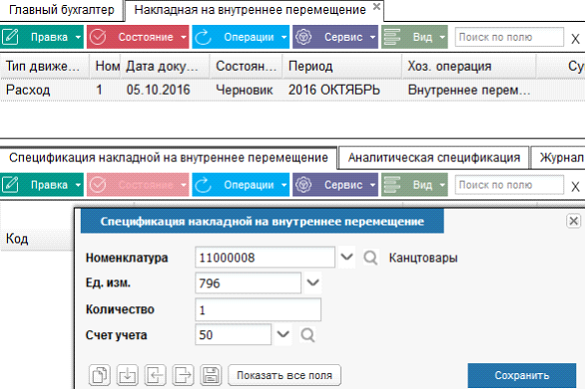Image resolution: width=585 pixels, height=390 pixels.
Task: Open the lower specification Сервис menu
Action: (x=335, y=185)
